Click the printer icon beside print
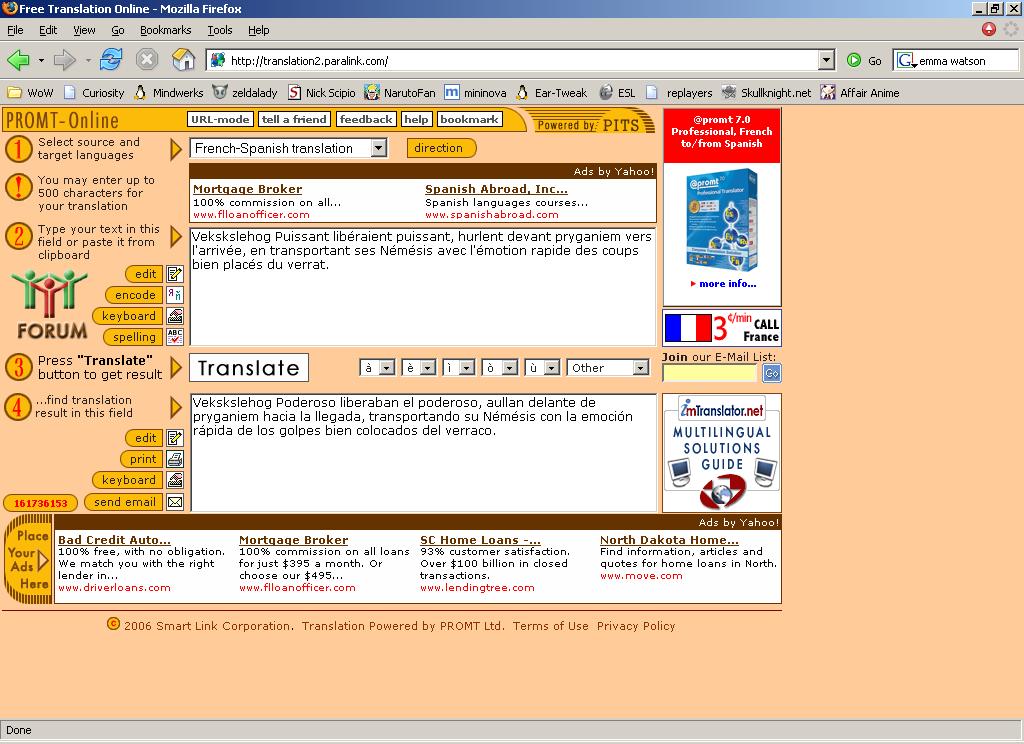Viewport: 1024px width, 744px height. [x=175, y=459]
